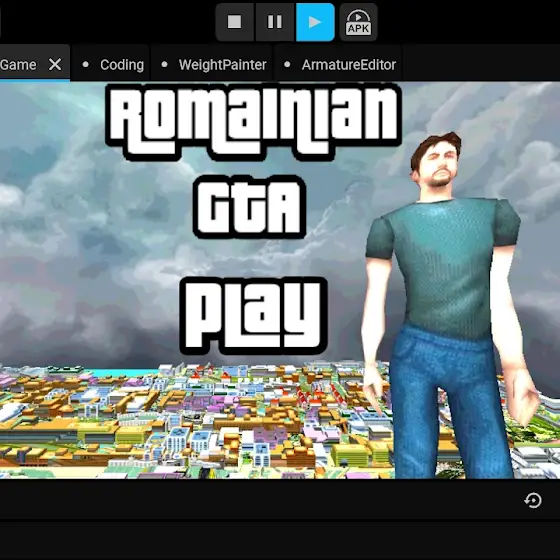Select the Game tab label

tap(18, 65)
